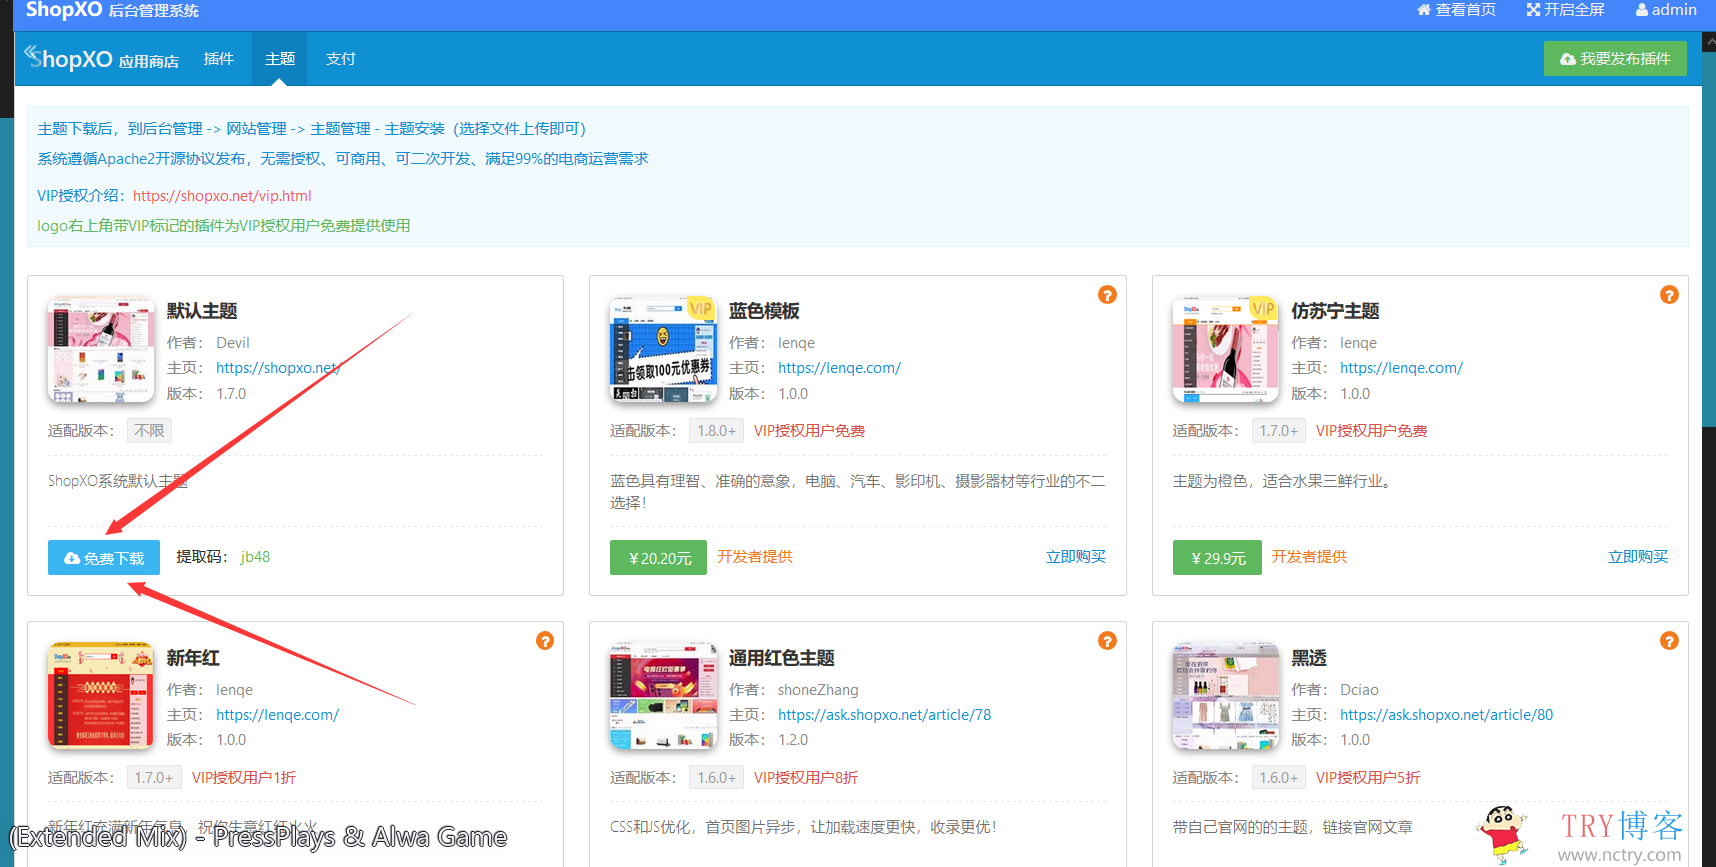Viewport: 1716px width, 867px height.
Task: Click help icon on 仿苏宁主题 card
Action: pyautogui.click(x=1669, y=295)
